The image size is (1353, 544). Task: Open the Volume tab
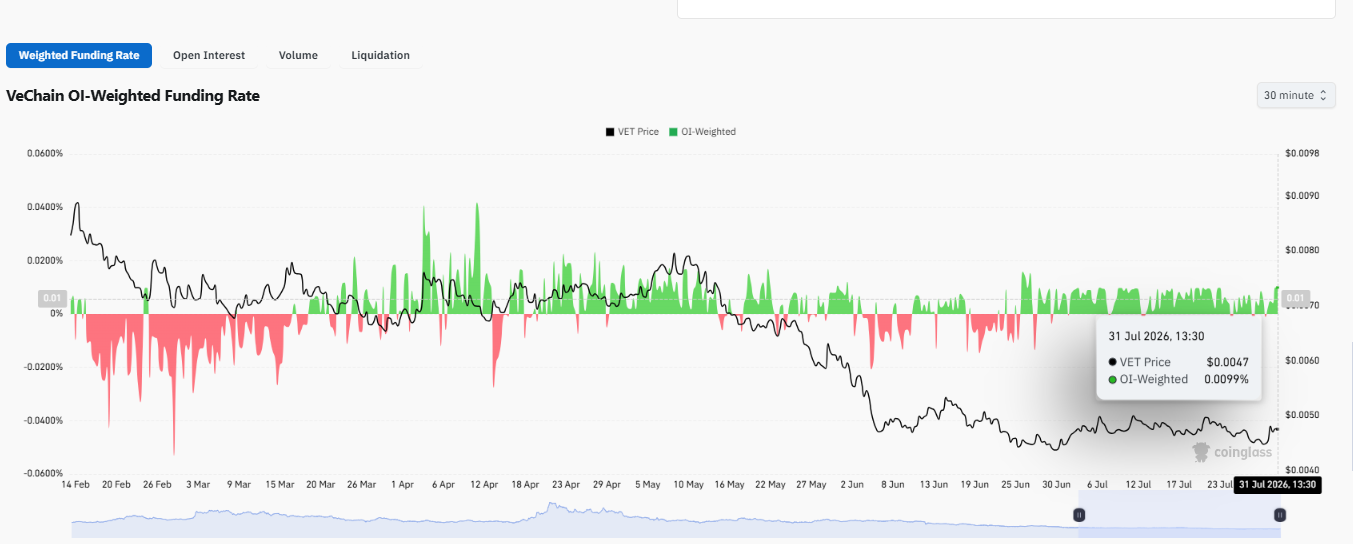[298, 55]
